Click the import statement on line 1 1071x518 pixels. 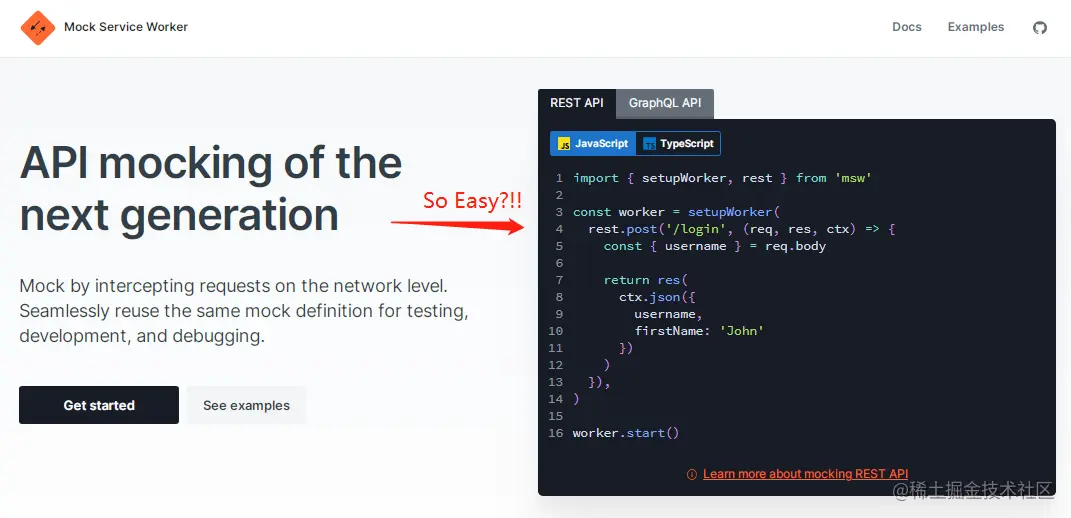(x=722, y=178)
